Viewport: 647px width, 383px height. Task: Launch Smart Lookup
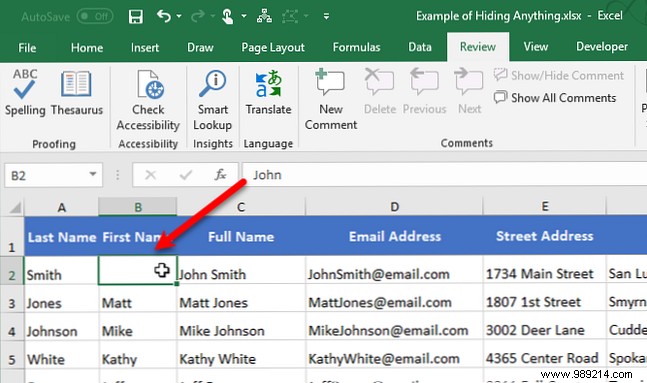(x=213, y=100)
